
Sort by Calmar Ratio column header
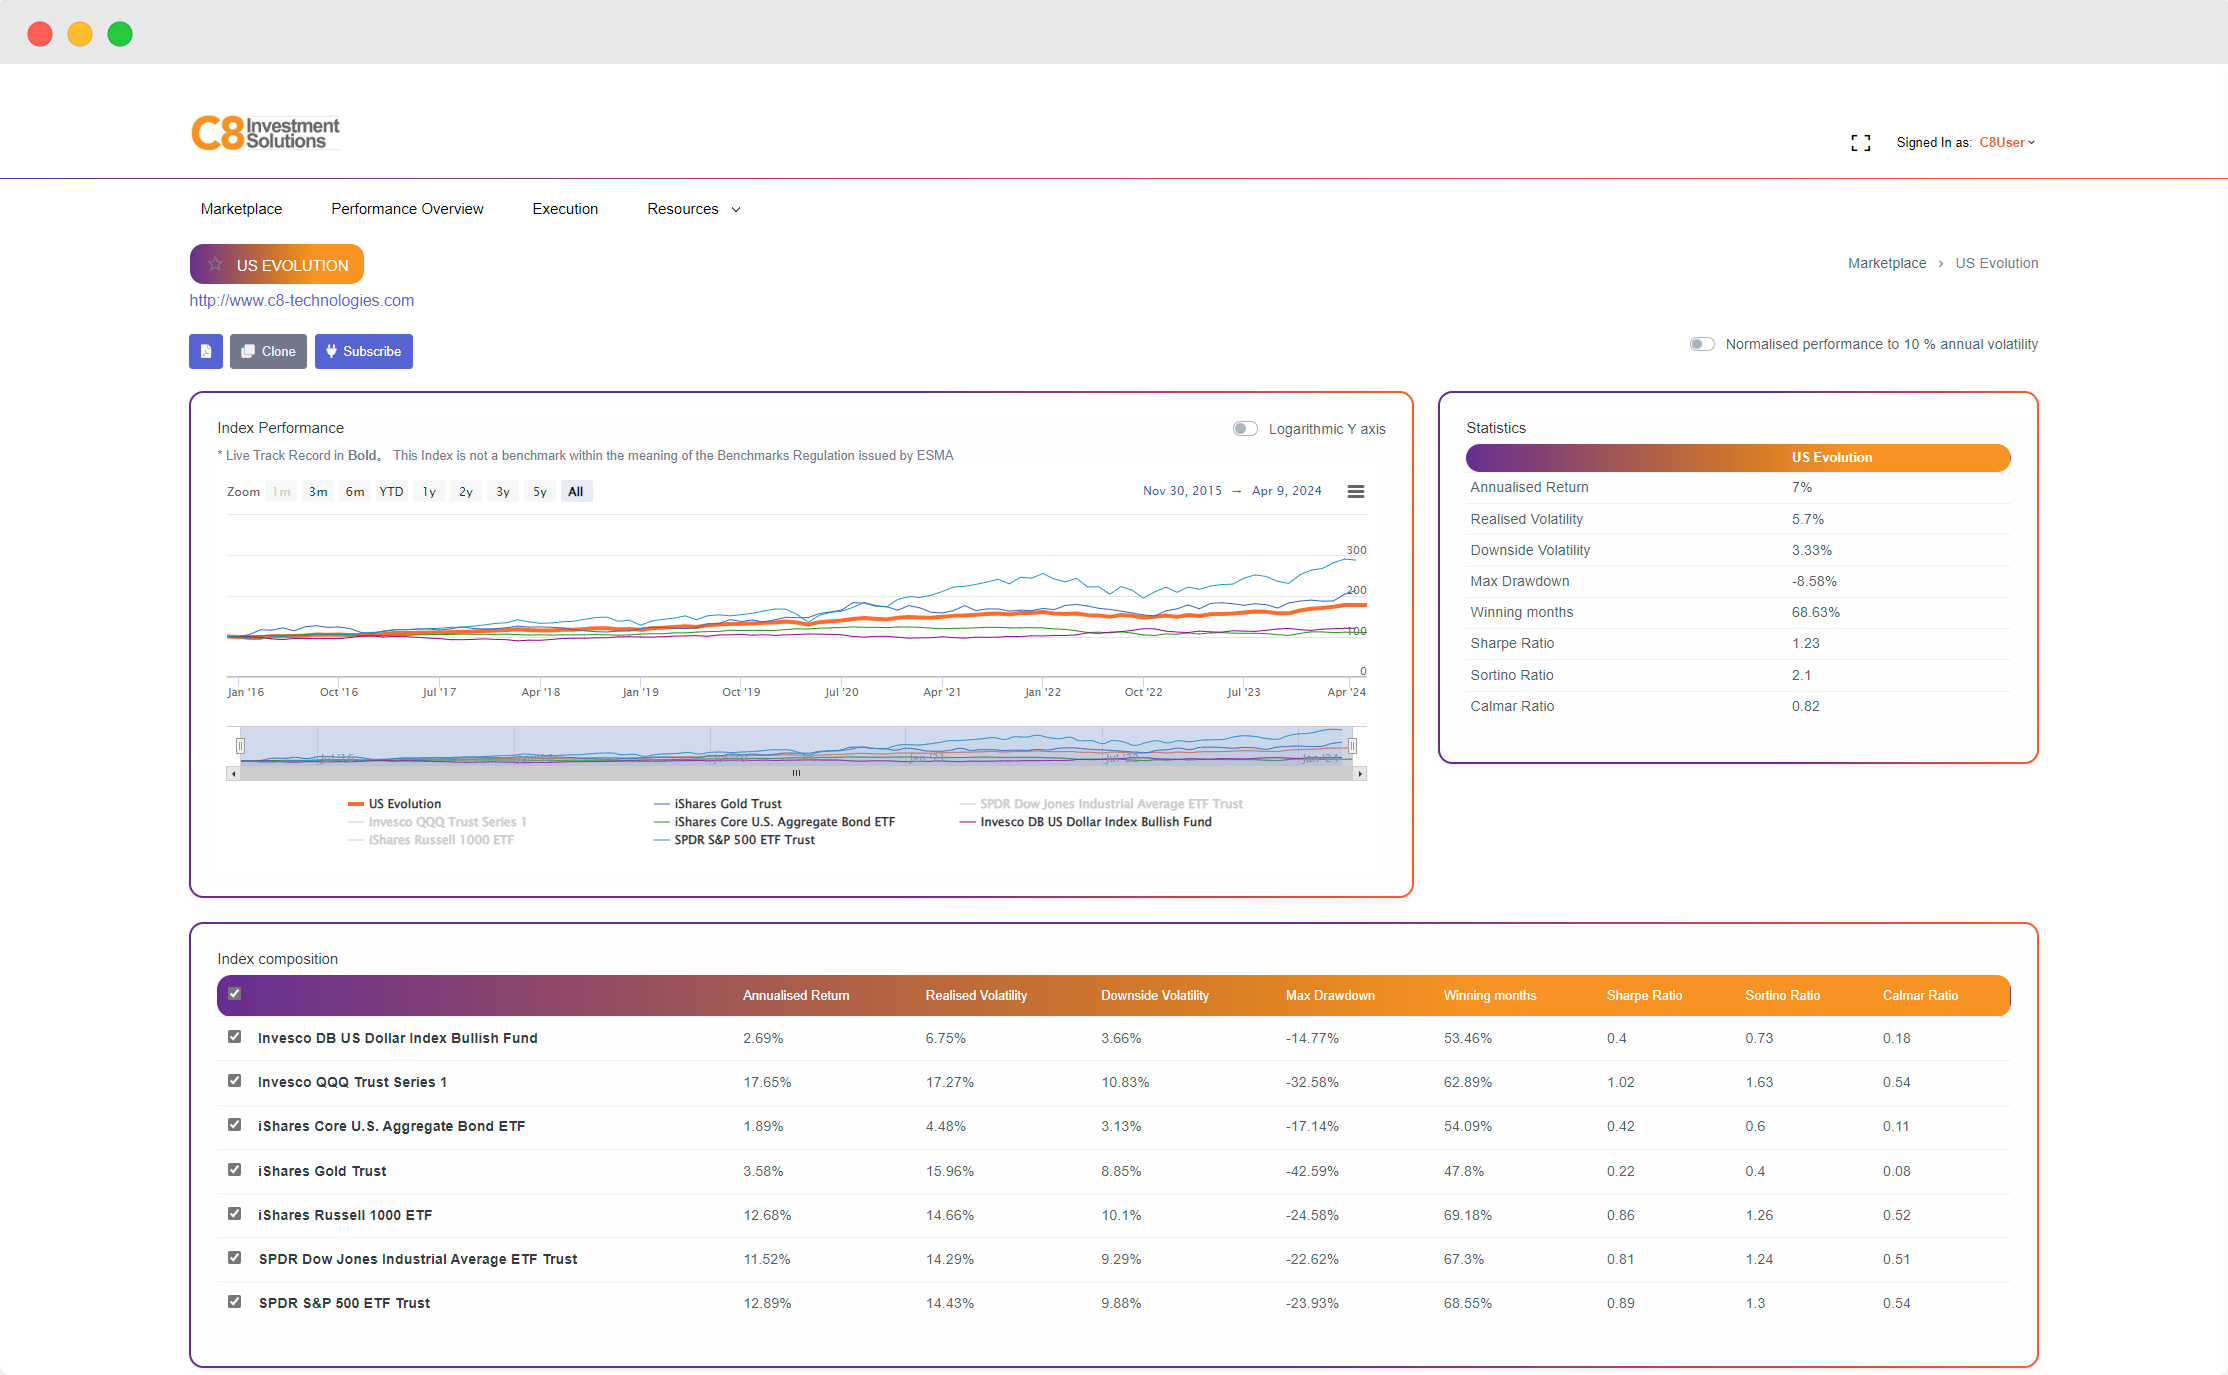pos(1920,995)
